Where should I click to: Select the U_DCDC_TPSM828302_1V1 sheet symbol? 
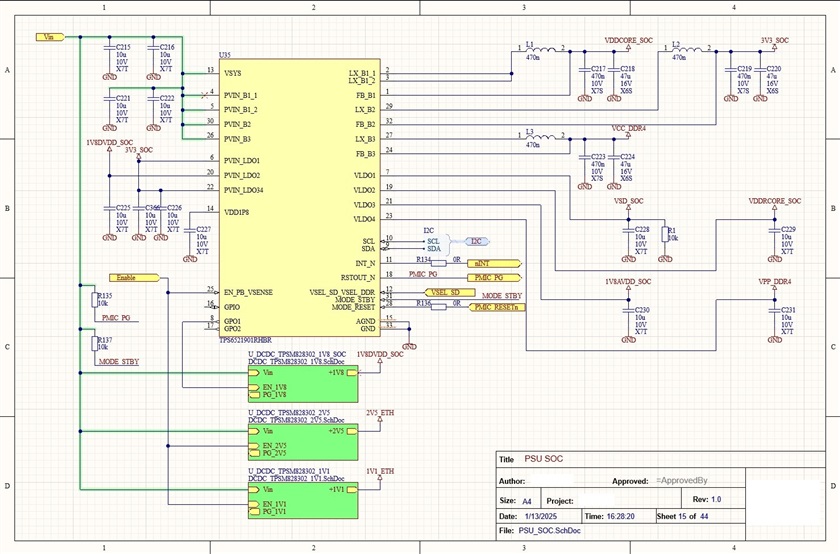point(303,500)
